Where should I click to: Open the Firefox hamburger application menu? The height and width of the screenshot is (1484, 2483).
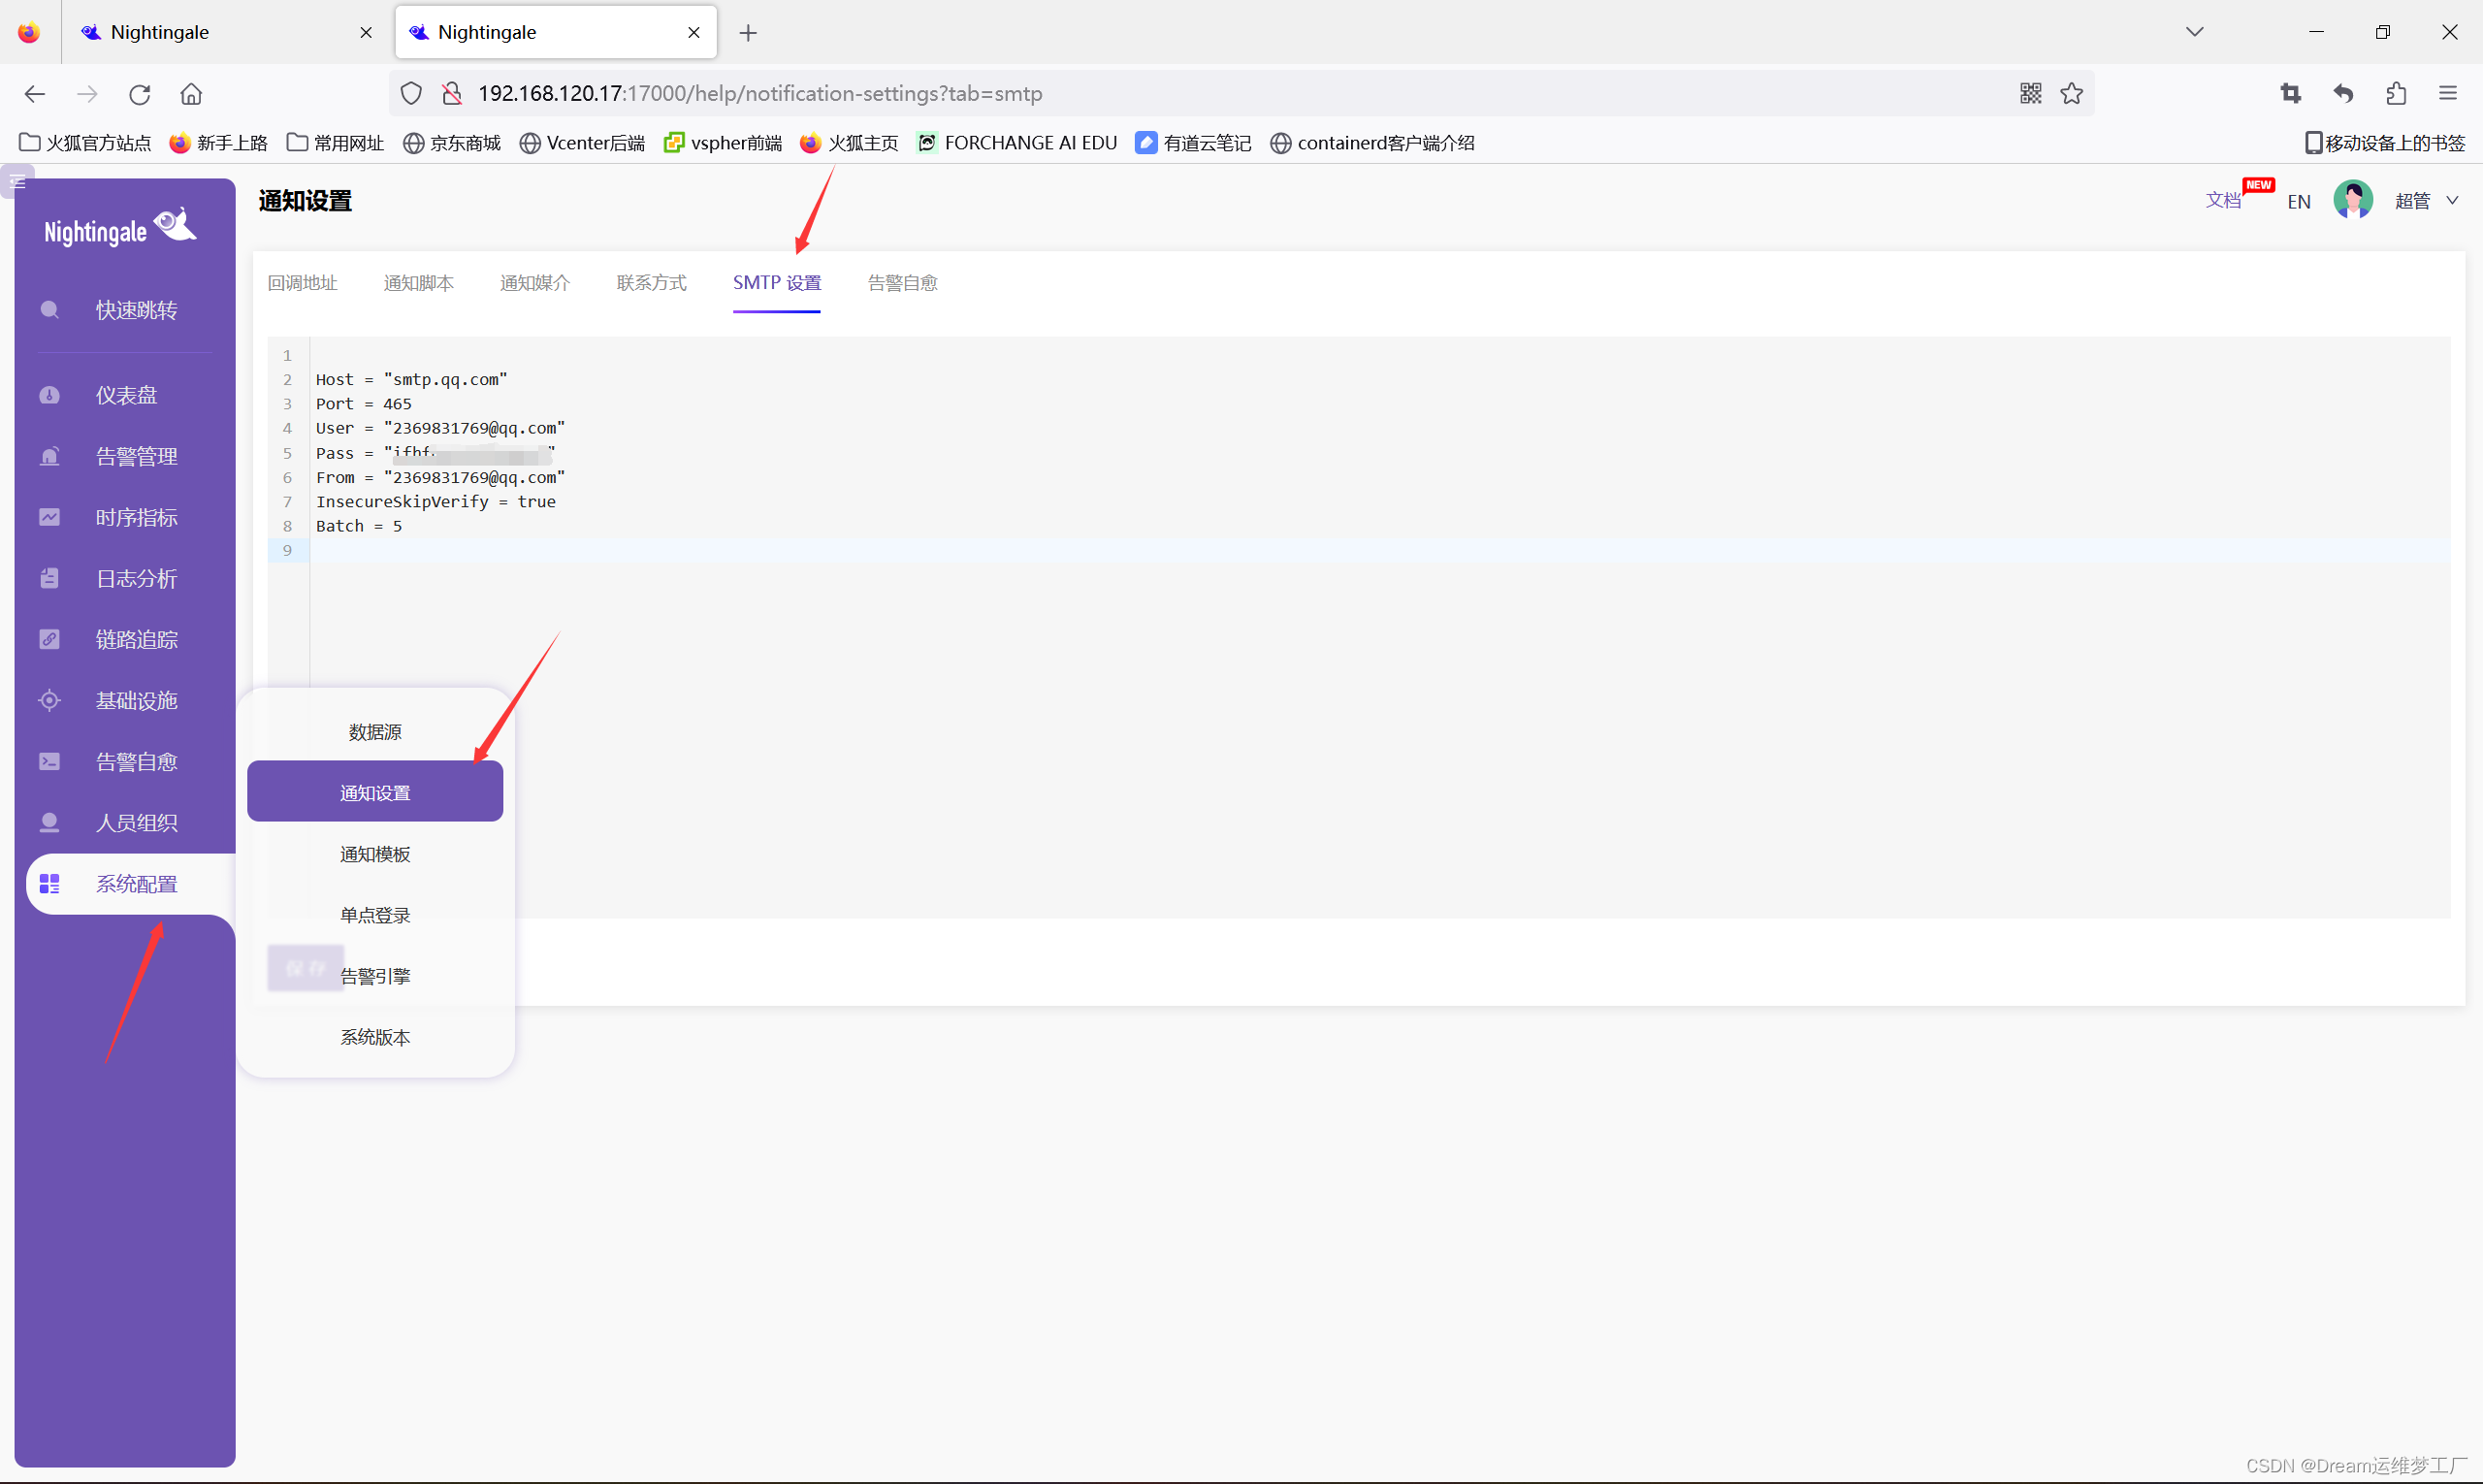(2447, 93)
